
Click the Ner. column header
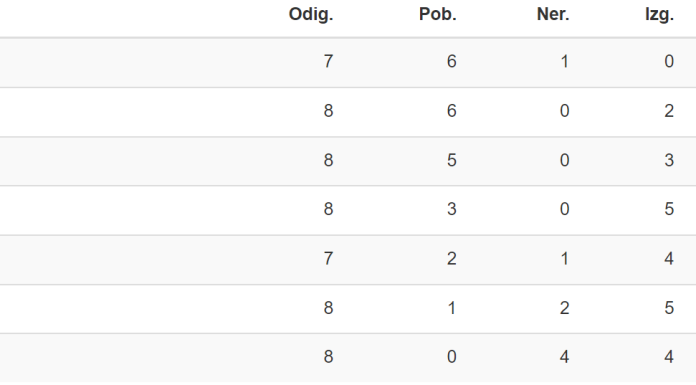pos(553,15)
